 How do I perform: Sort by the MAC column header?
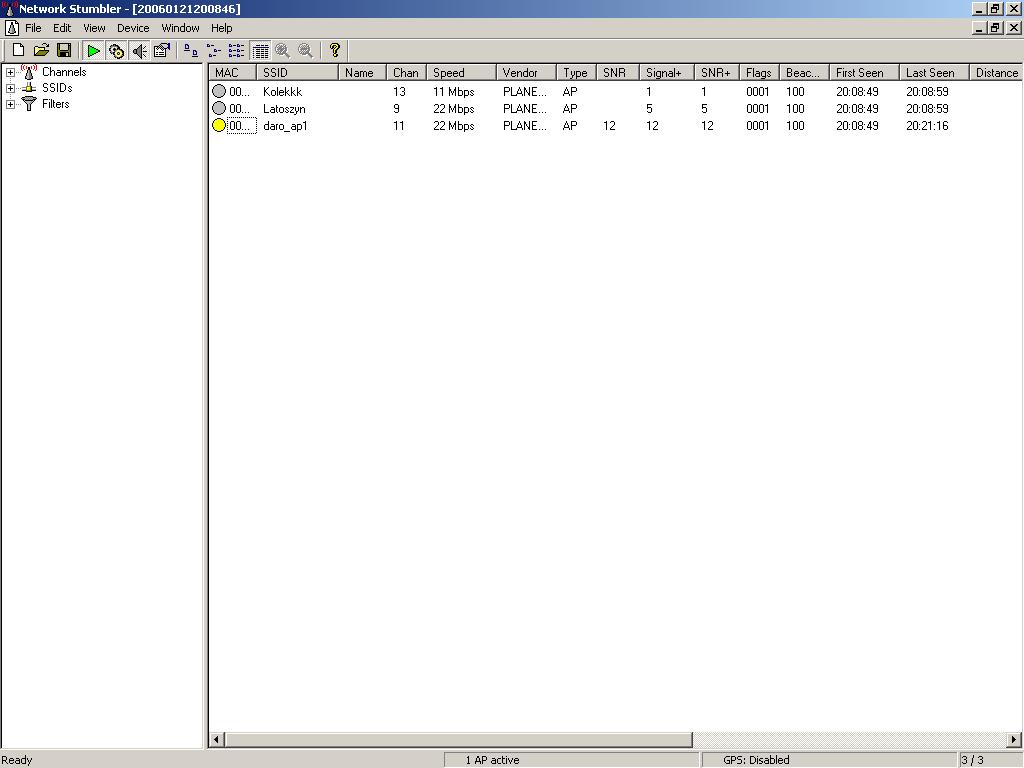coord(232,72)
